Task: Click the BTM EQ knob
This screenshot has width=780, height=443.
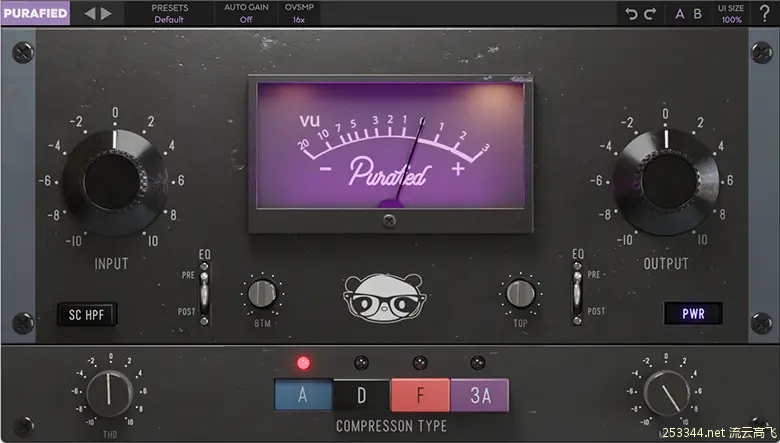Action: click(262, 293)
